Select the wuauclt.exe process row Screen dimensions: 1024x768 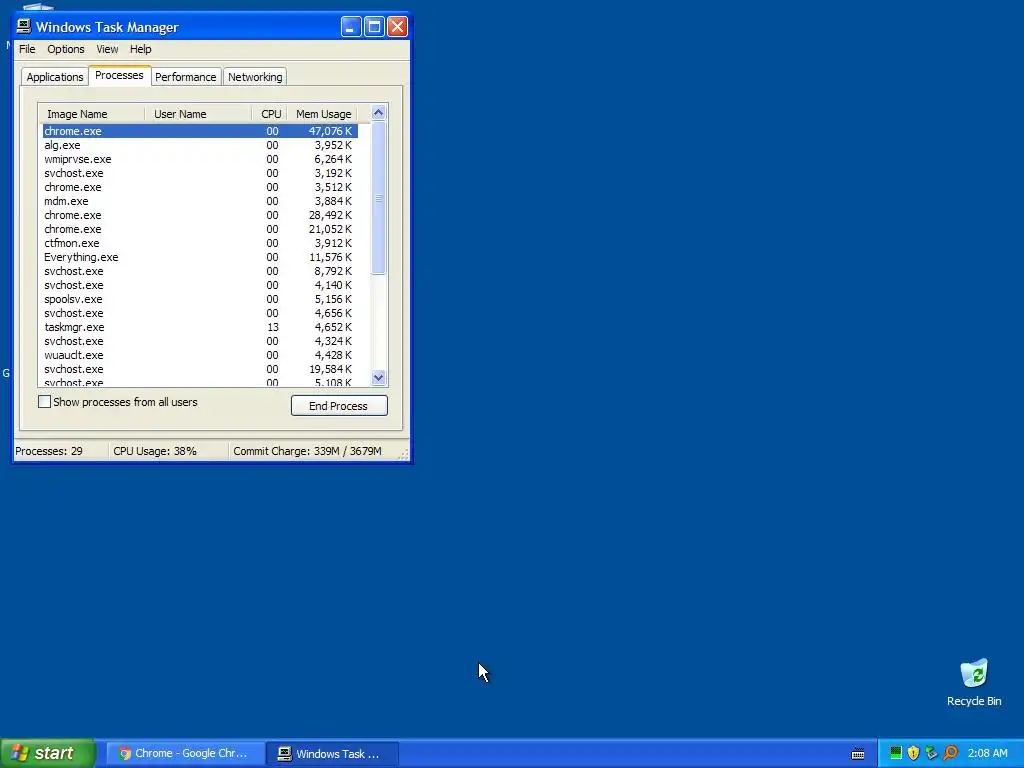(200, 355)
